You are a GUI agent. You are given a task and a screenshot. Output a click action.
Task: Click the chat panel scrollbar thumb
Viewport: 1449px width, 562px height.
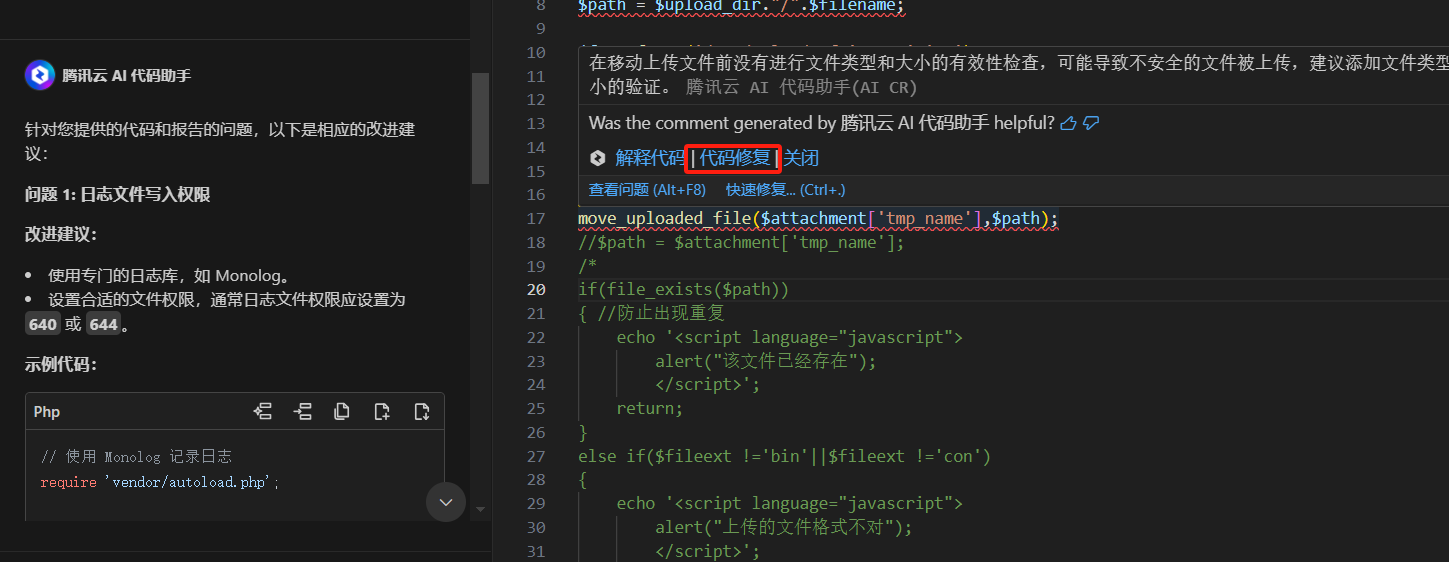(x=480, y=128)
